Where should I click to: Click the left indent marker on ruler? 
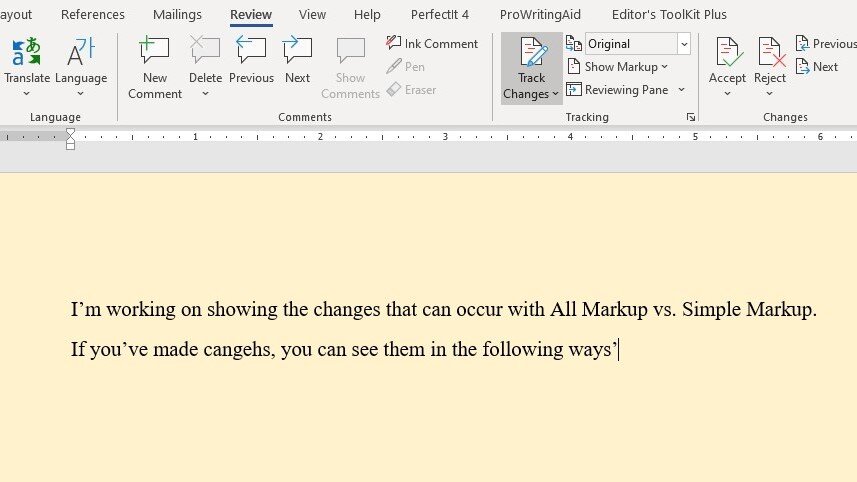coord(70,146)
